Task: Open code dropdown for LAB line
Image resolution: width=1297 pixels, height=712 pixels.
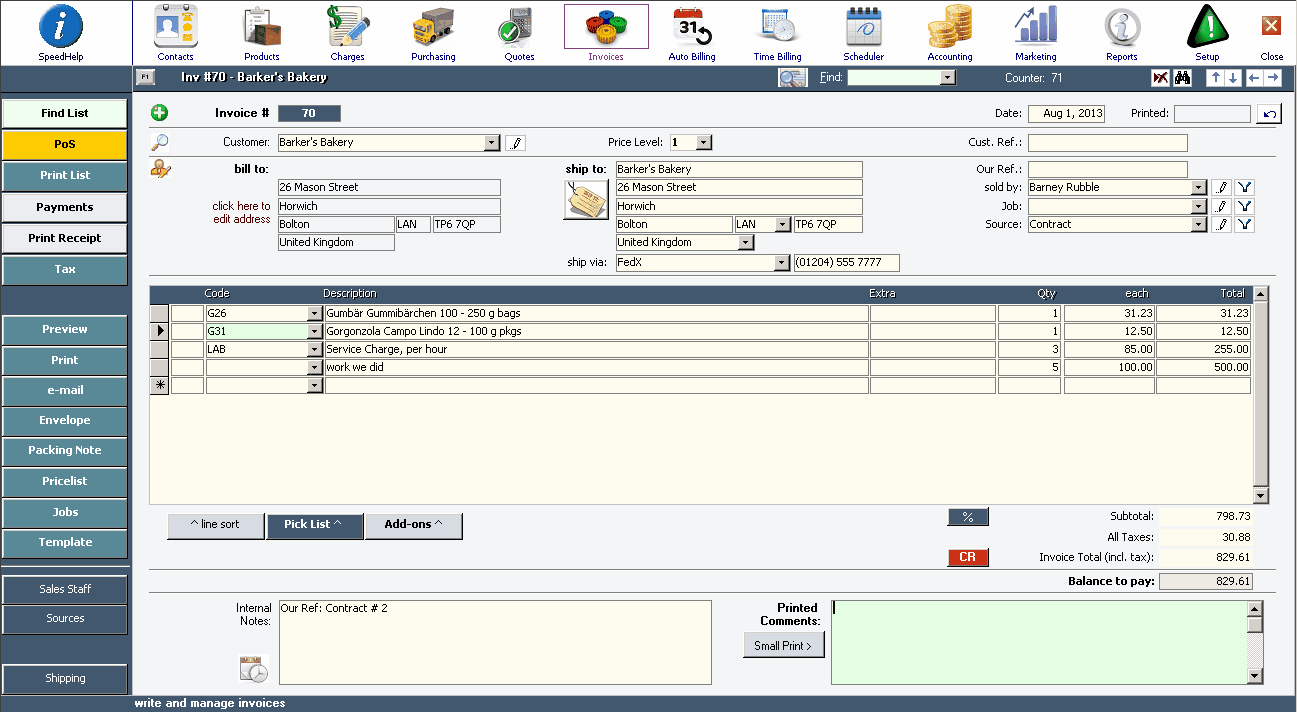Action: [x=315, y=349]
